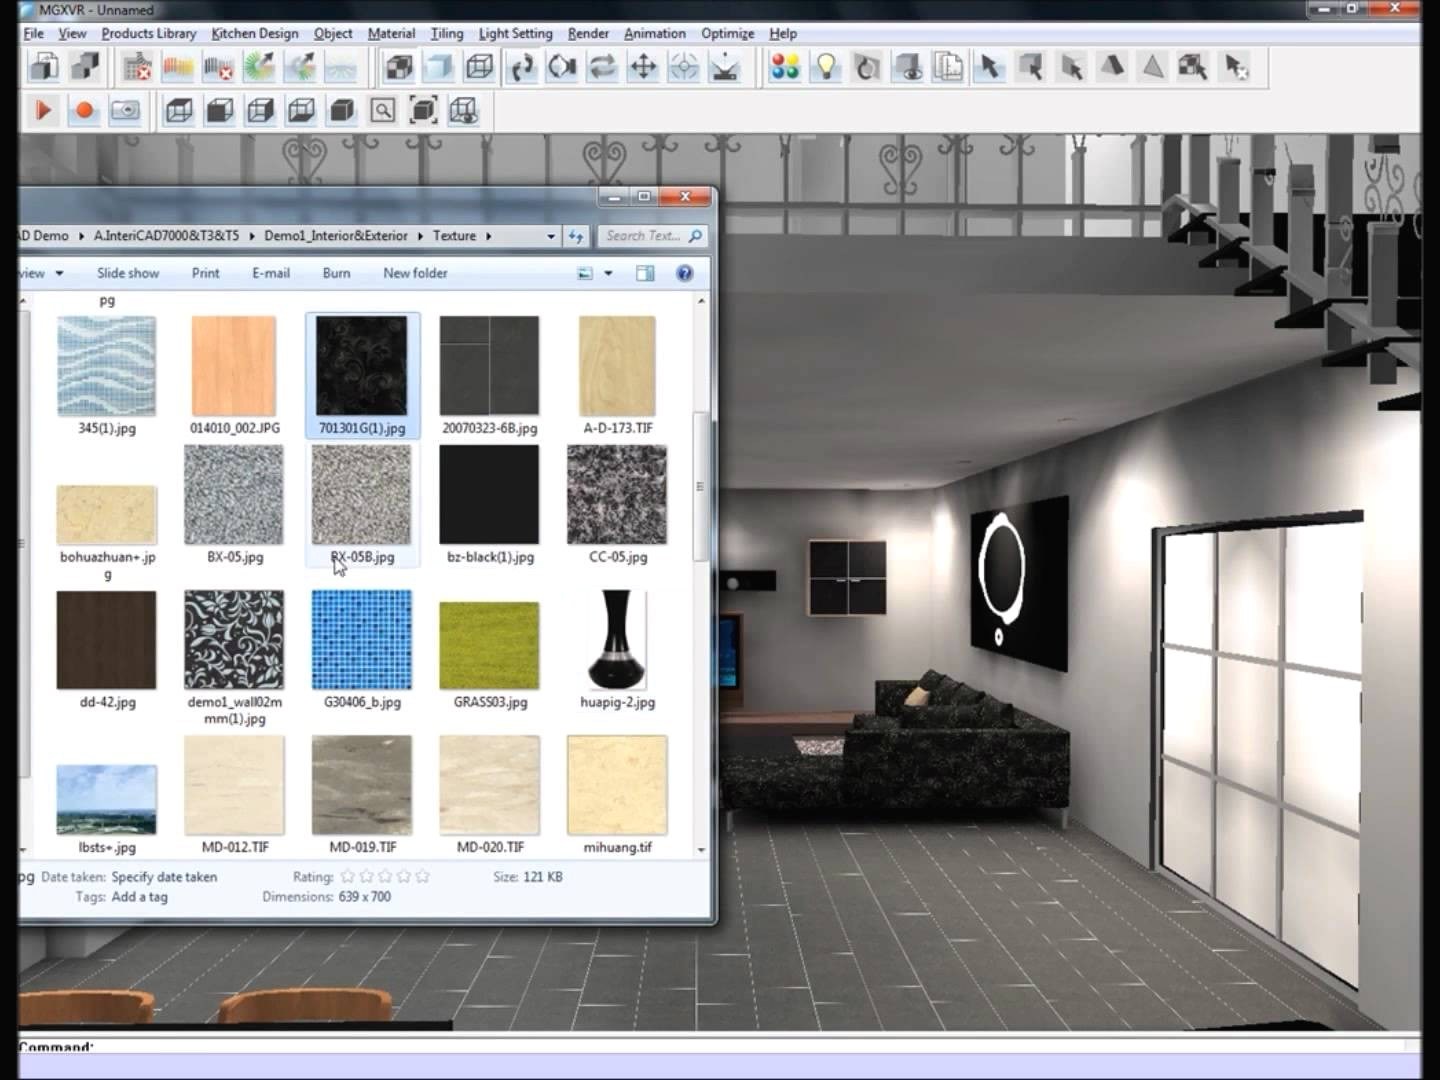Click Burn in the explorer toolbar
1440x1080 pixels.
tap(336, 273)
